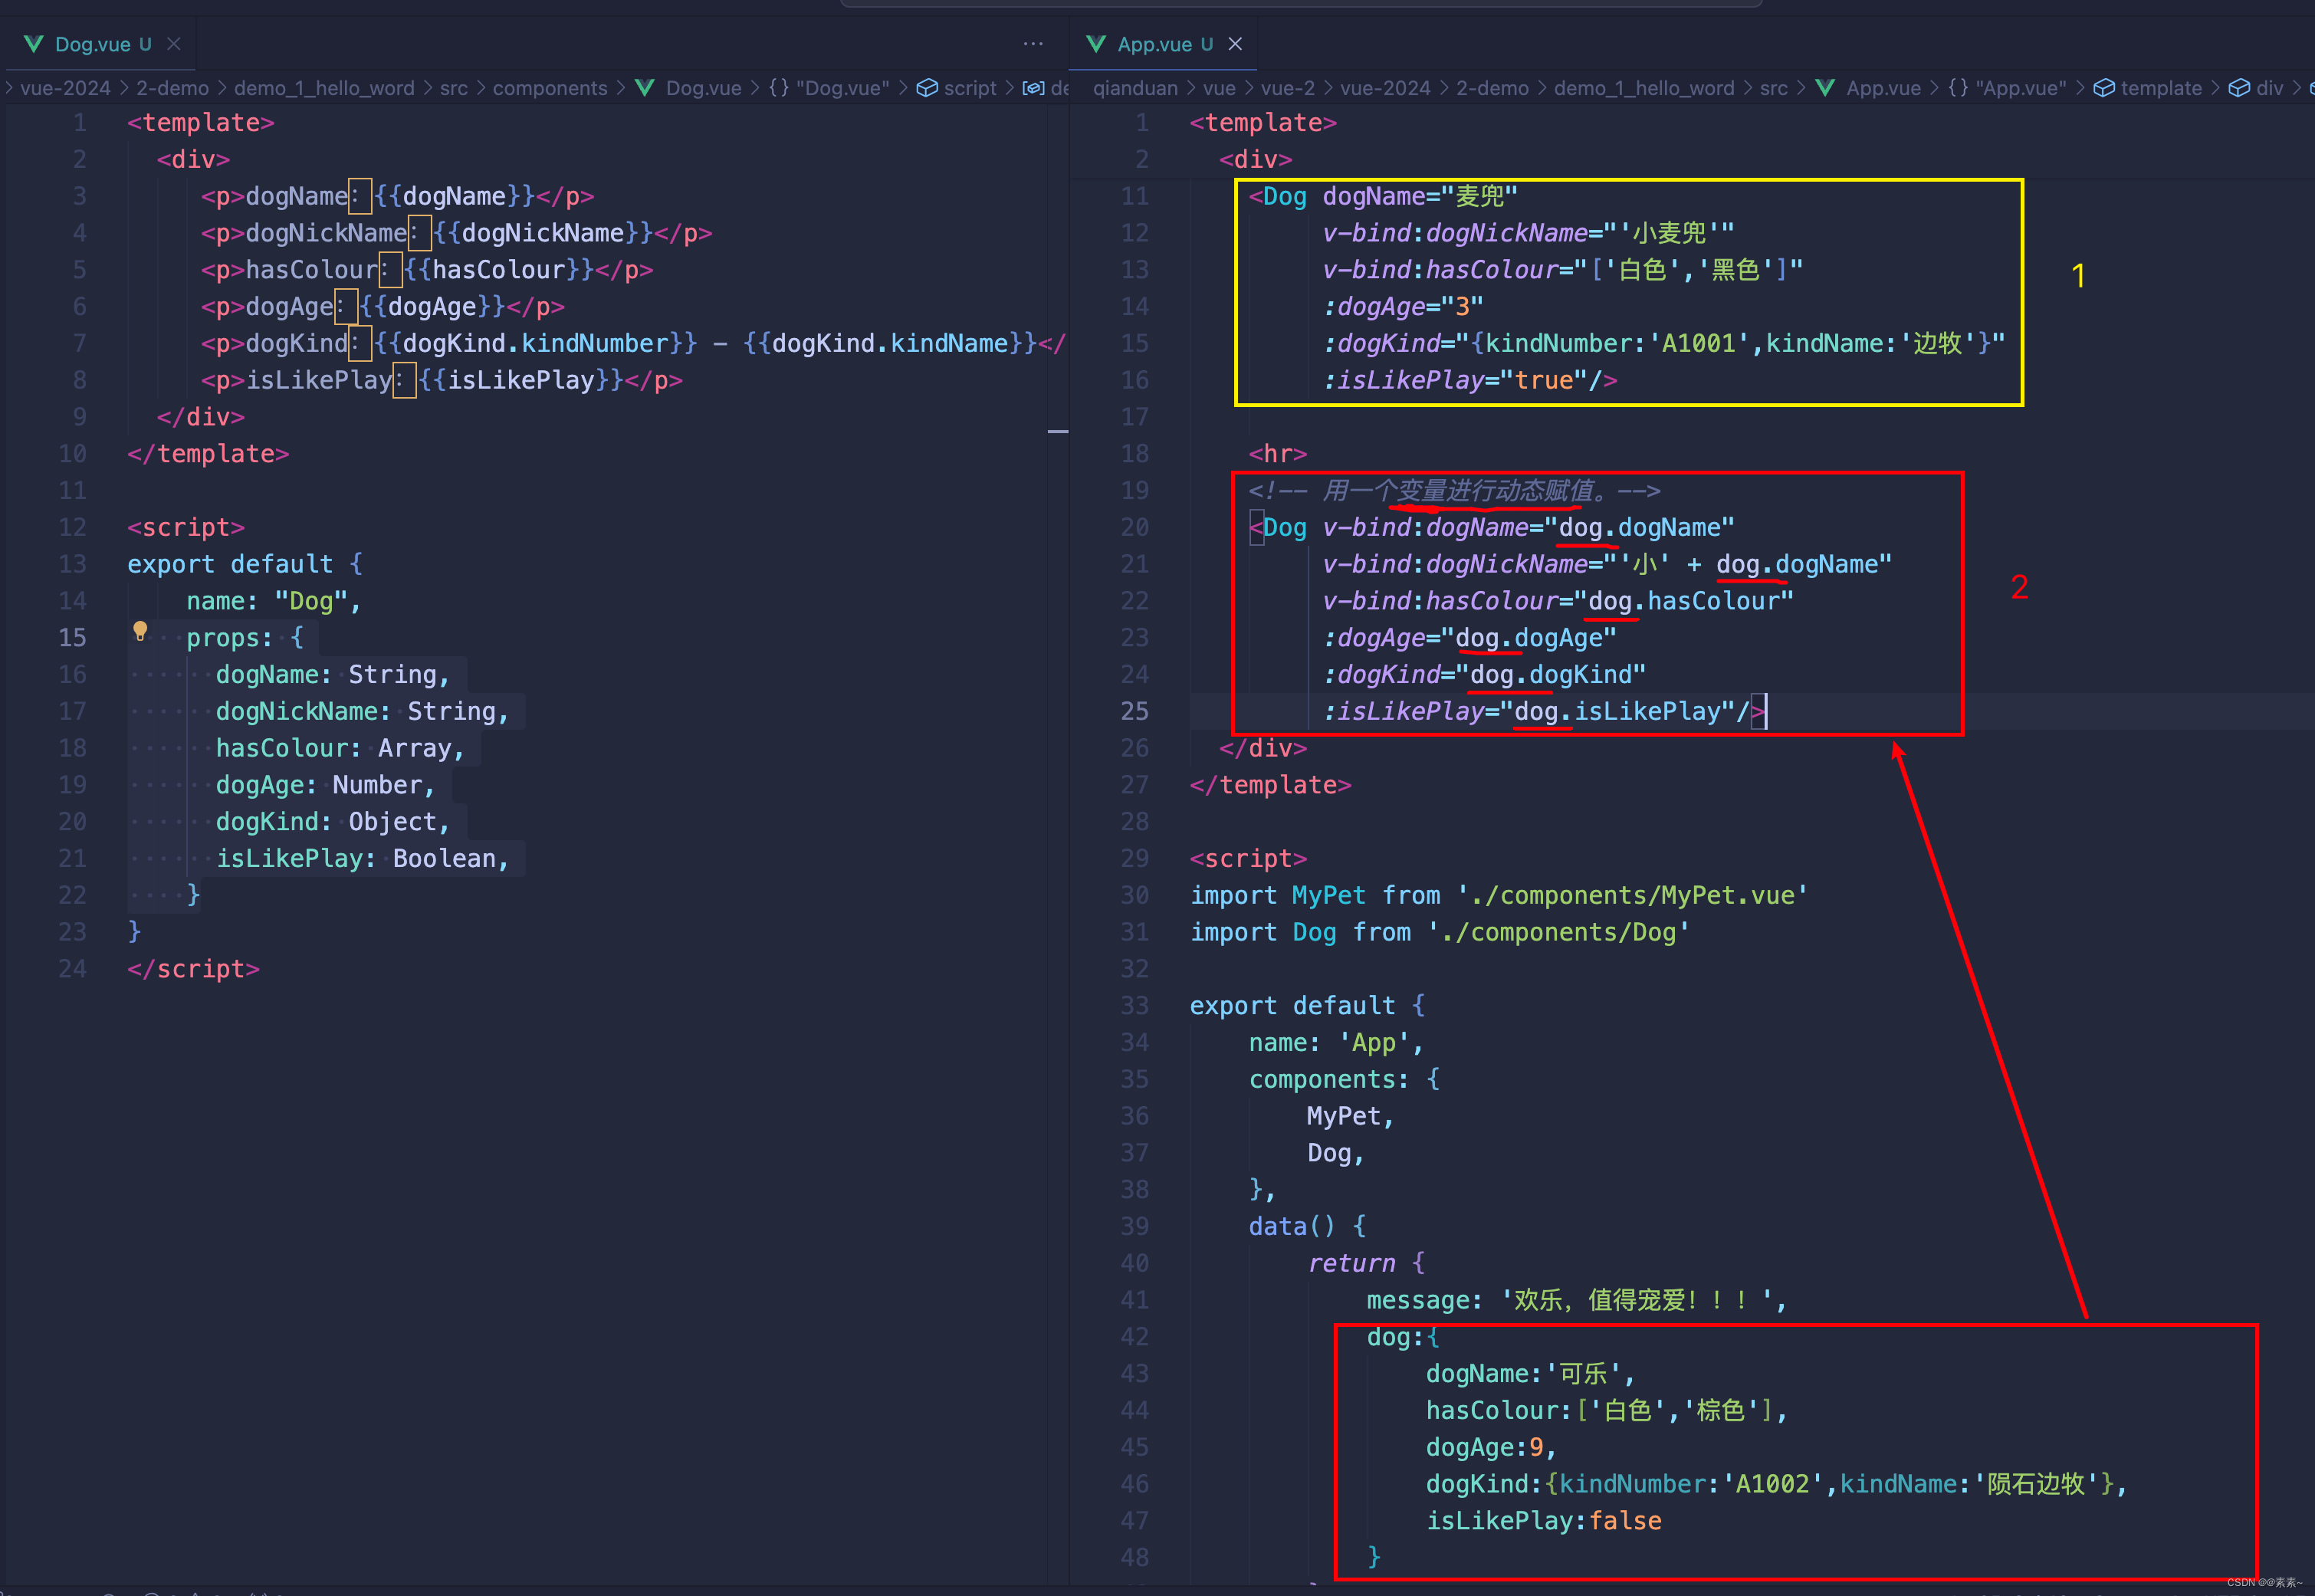
Task: Click the Vue logo icon on the Dog.vue tab
Action: pos(33,43)
